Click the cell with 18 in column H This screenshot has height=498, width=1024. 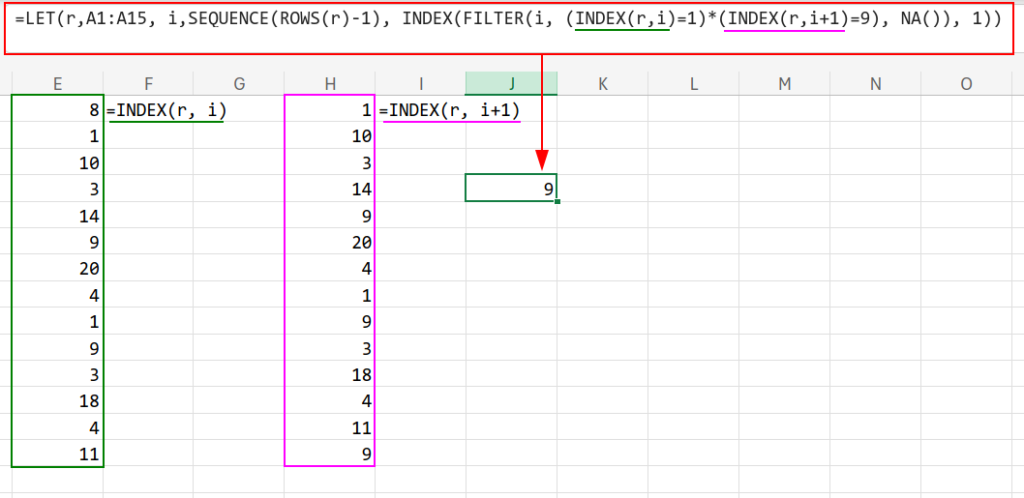point(329,374)
